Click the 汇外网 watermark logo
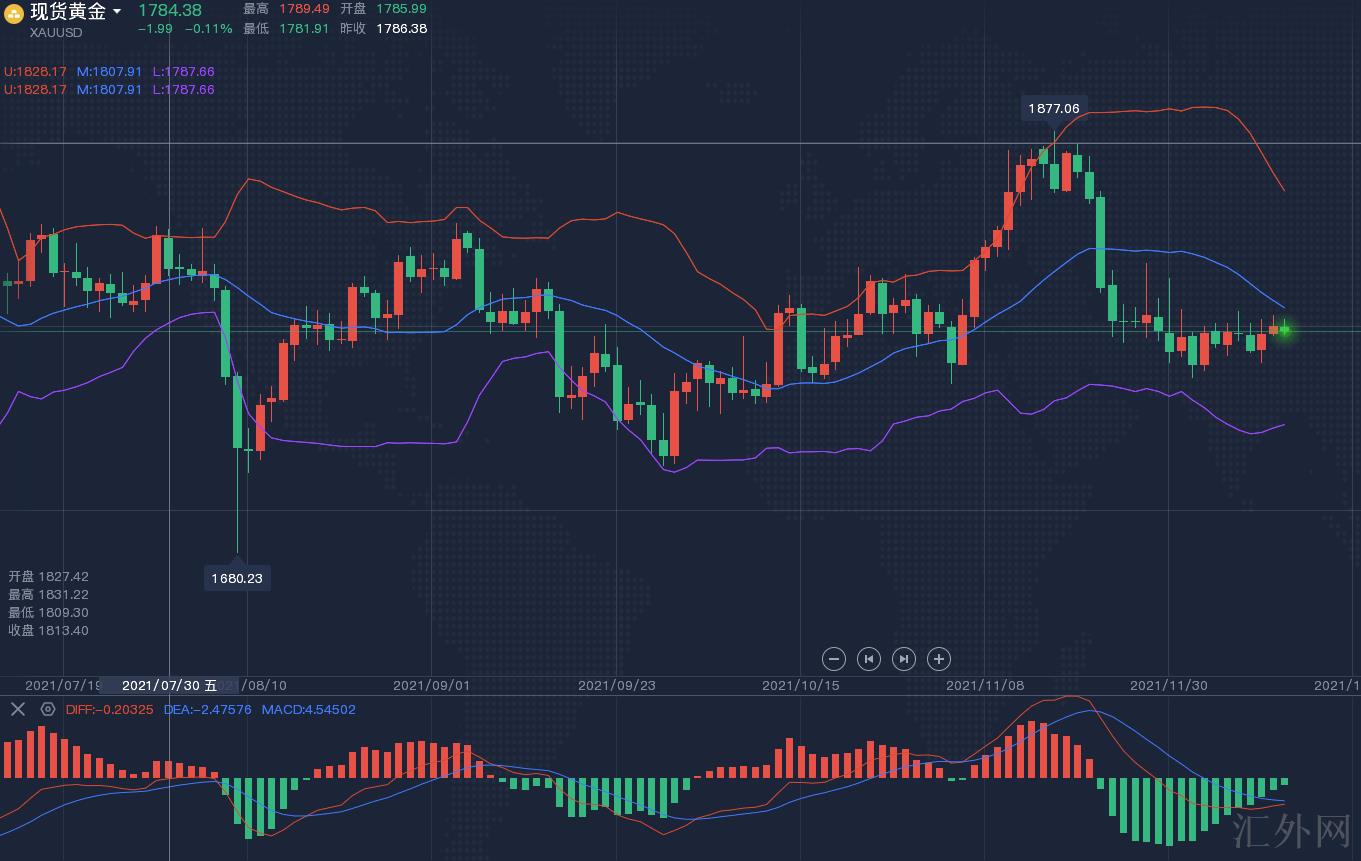 point(1291,831)
